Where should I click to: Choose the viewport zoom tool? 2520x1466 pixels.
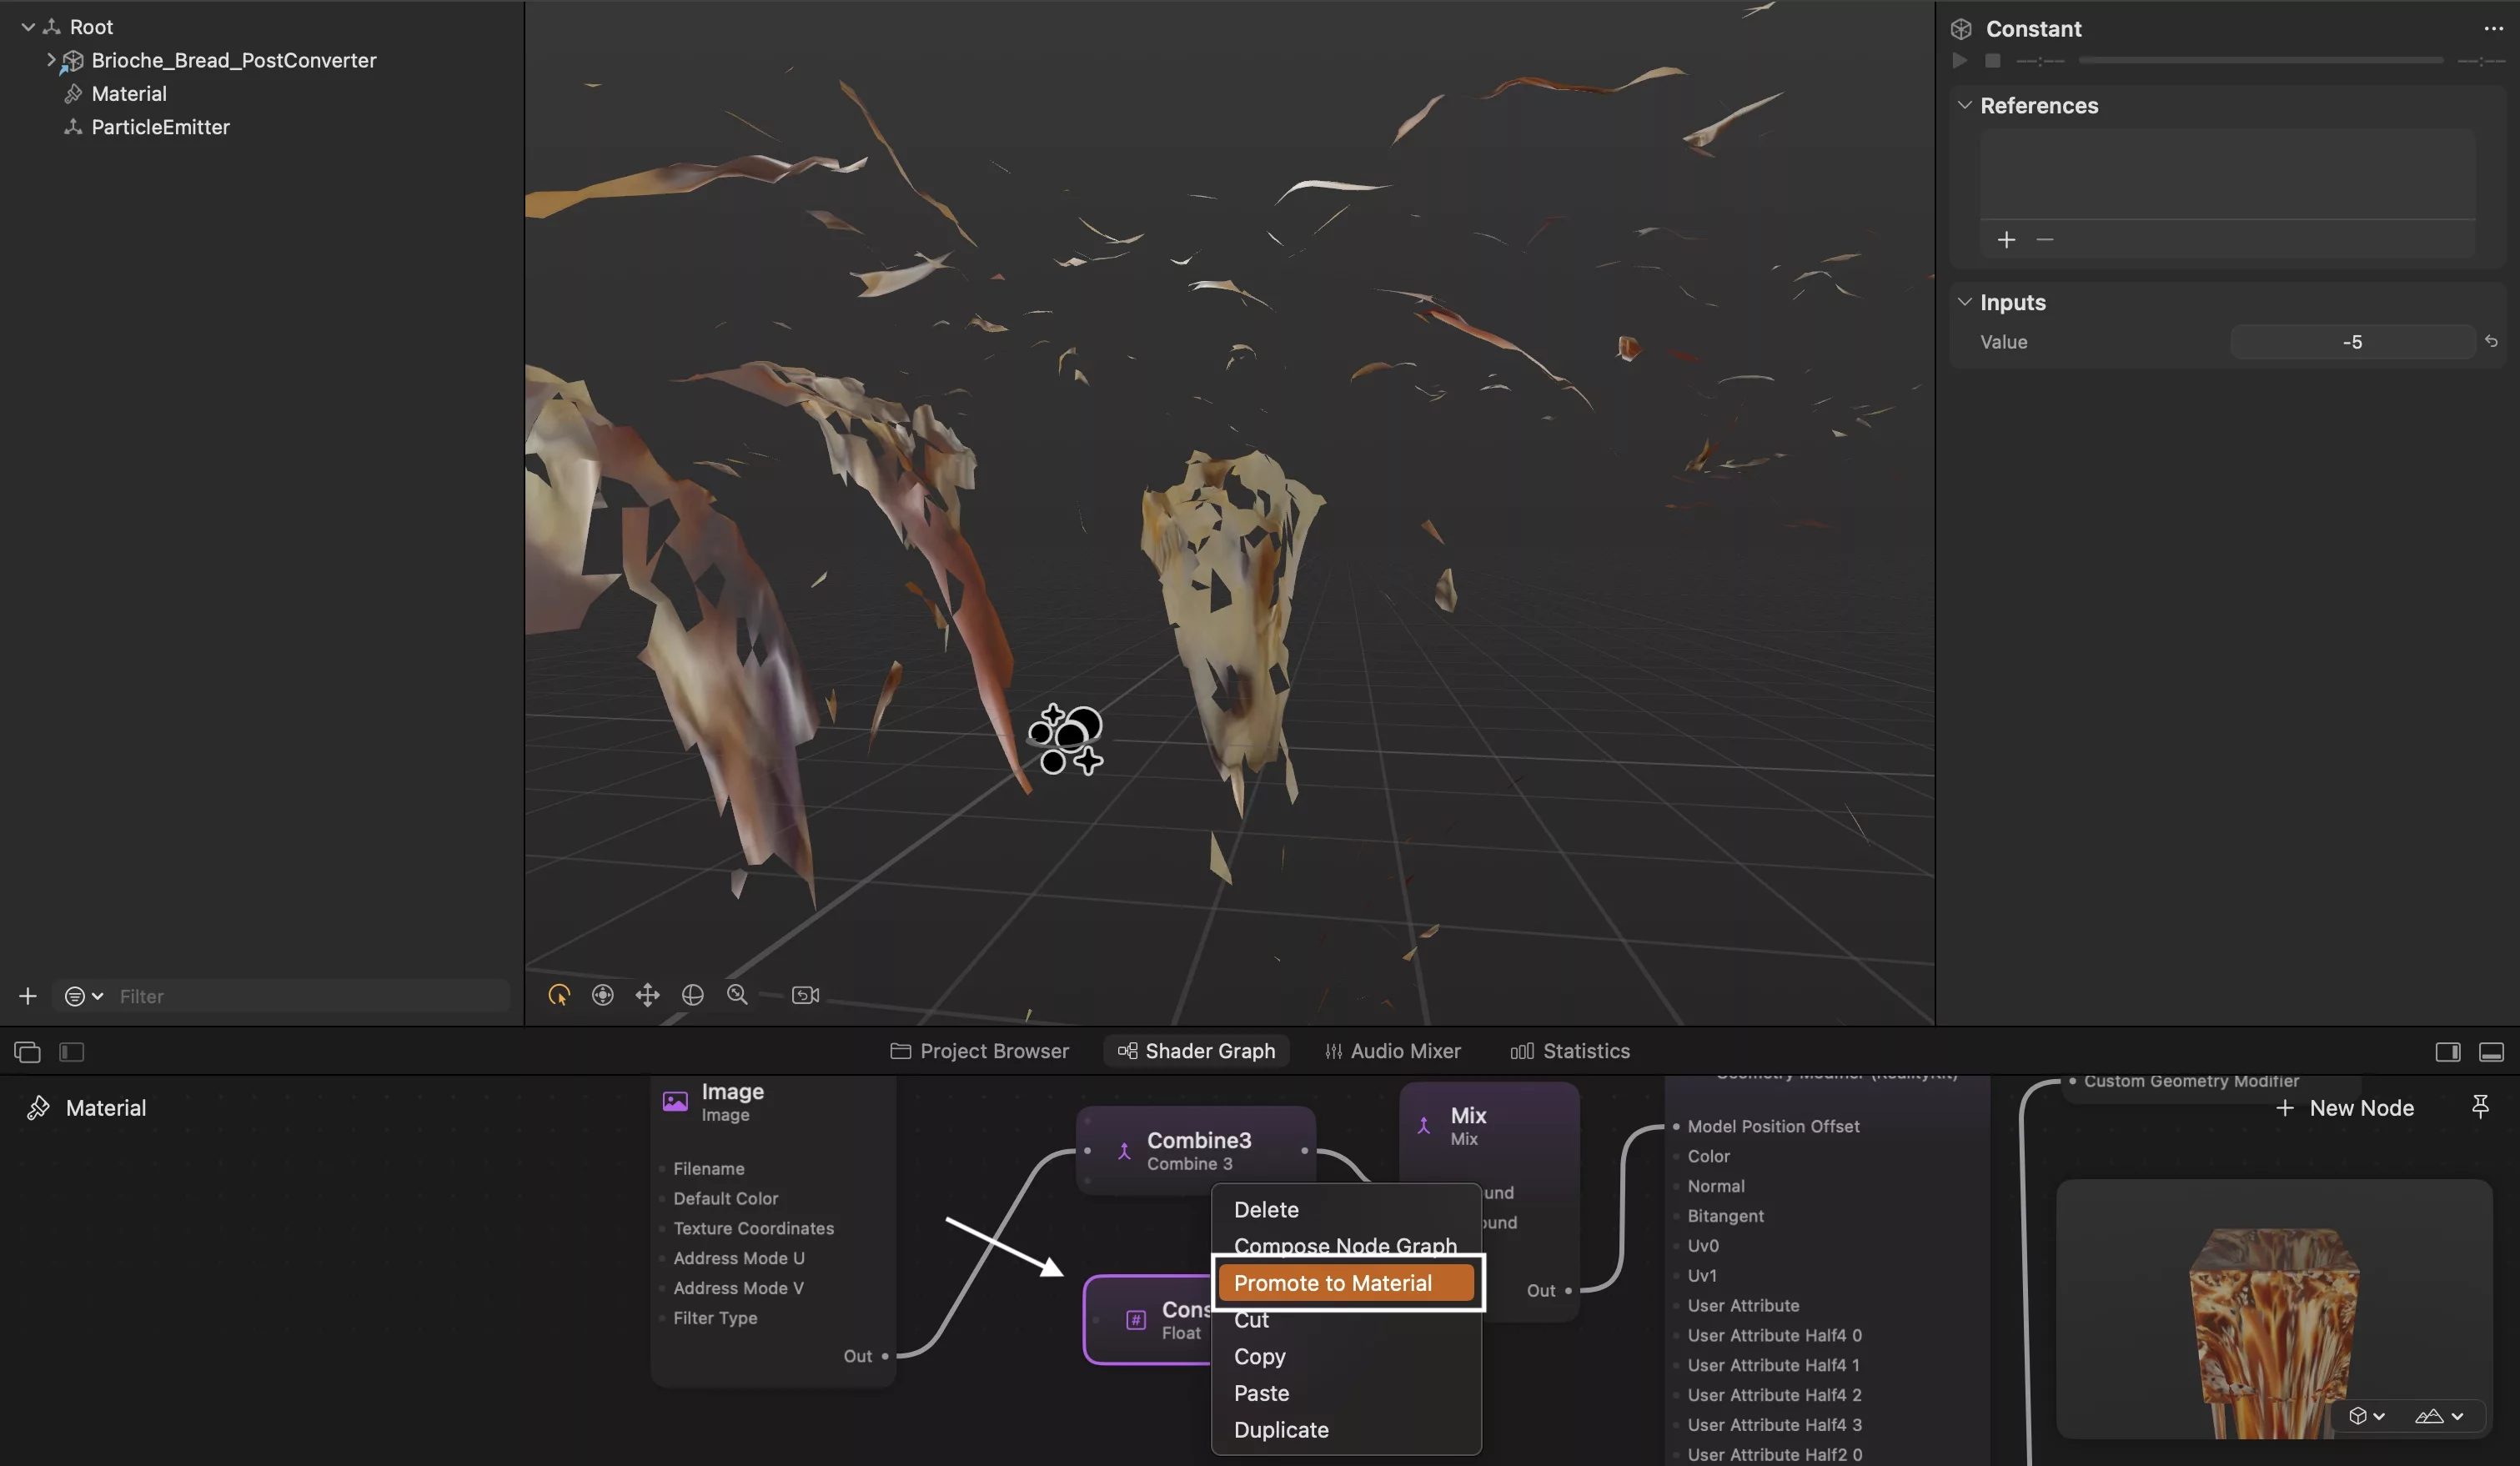(x=737, y=995)
